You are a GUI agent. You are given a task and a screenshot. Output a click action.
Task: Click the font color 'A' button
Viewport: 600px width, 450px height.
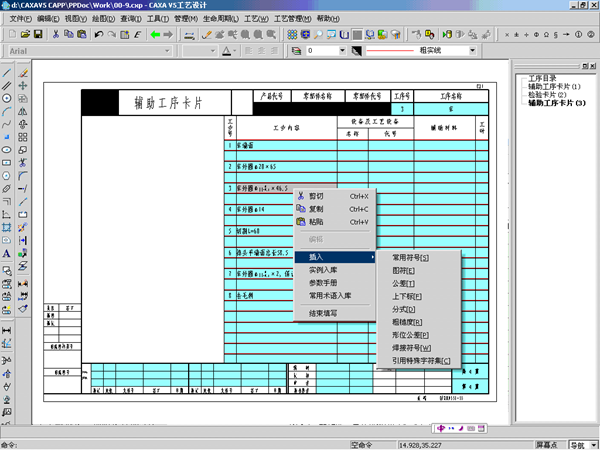[227, 50]
